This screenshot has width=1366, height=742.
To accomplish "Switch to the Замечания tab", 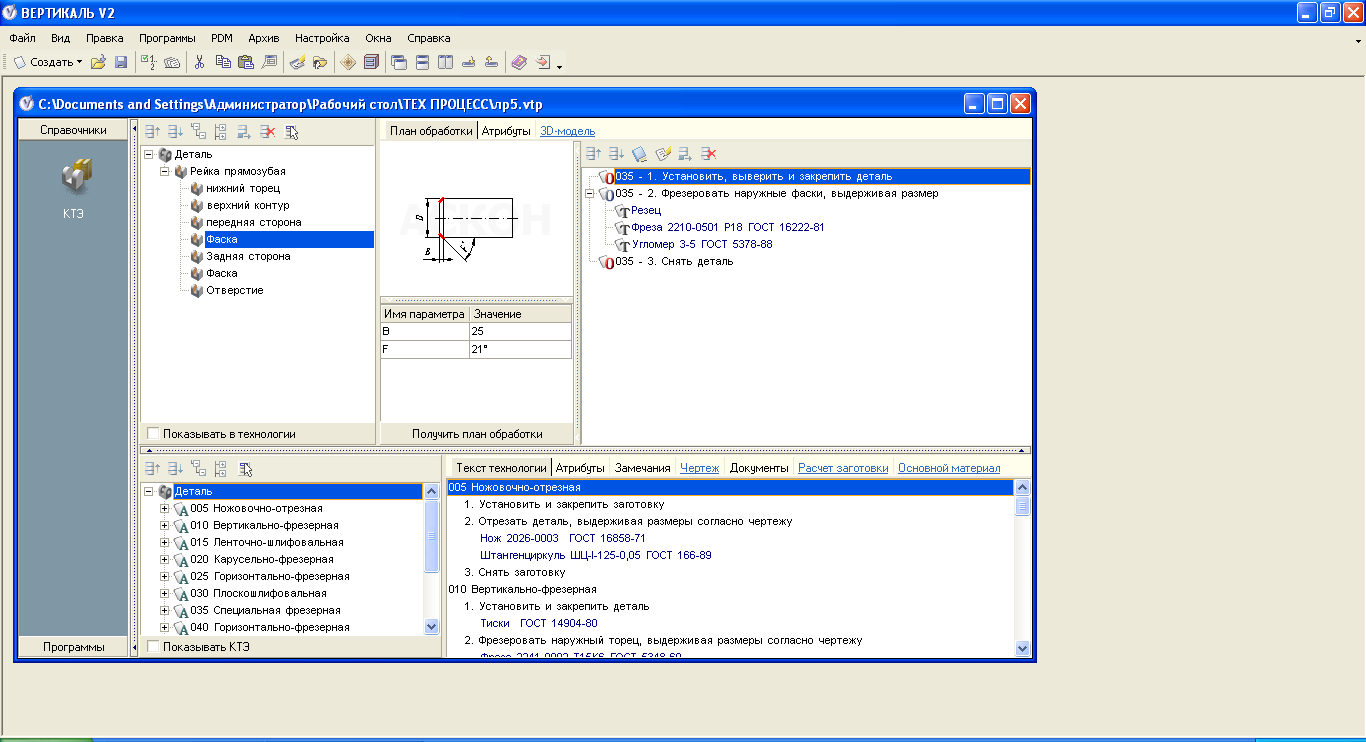I will pos(642,468).
